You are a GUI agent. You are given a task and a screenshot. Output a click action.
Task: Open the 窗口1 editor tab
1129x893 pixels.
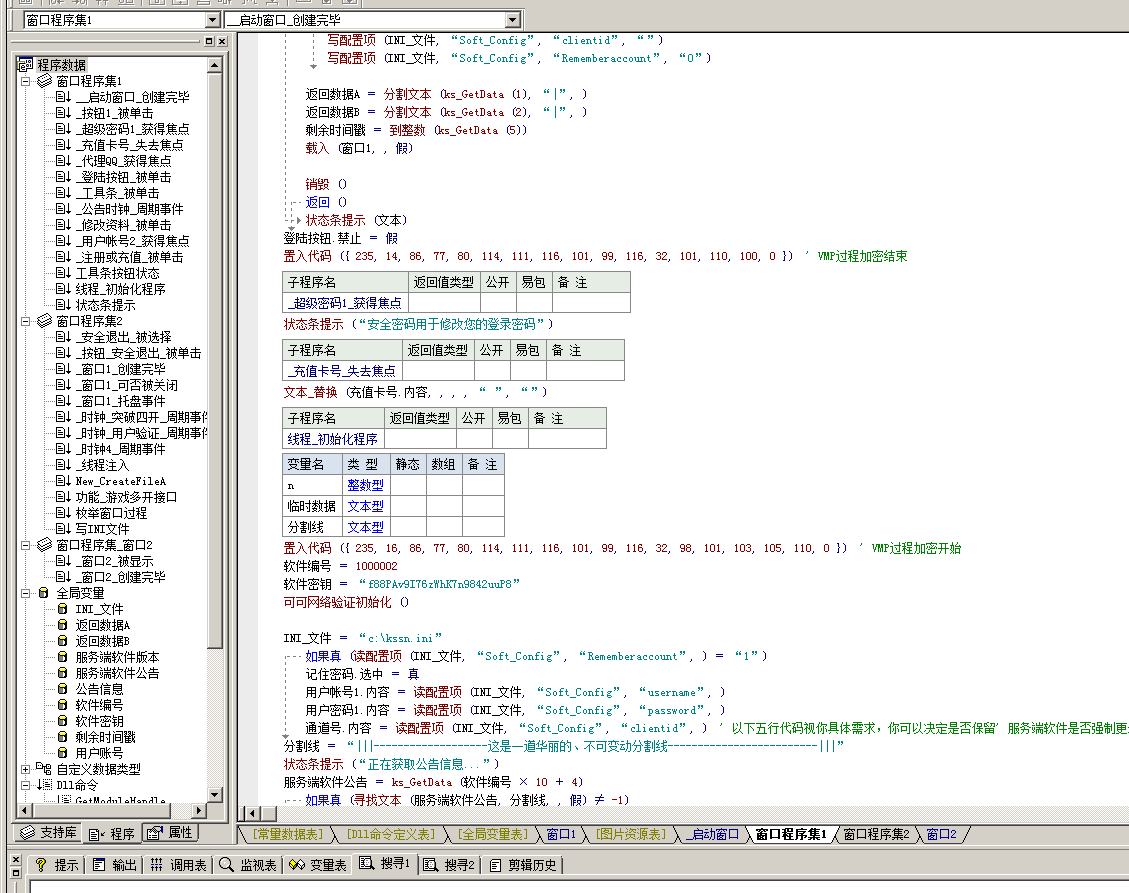coord(562,834)
